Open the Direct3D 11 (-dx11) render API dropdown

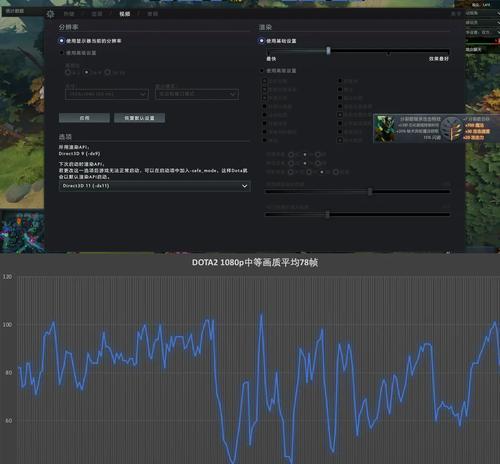pos(155,186)
